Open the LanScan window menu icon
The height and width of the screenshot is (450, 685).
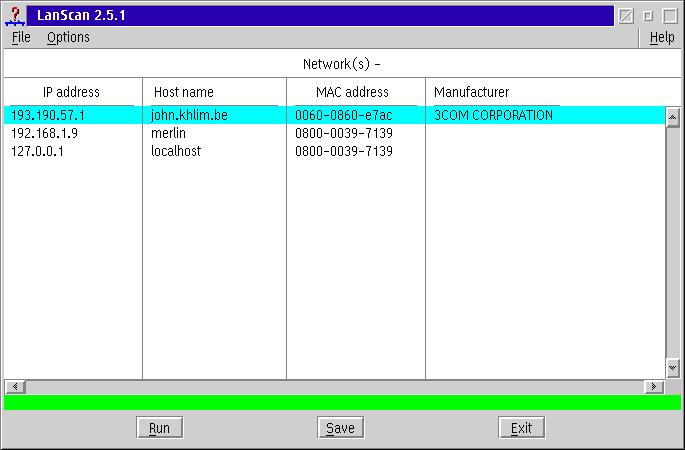[x=15, y=16]
